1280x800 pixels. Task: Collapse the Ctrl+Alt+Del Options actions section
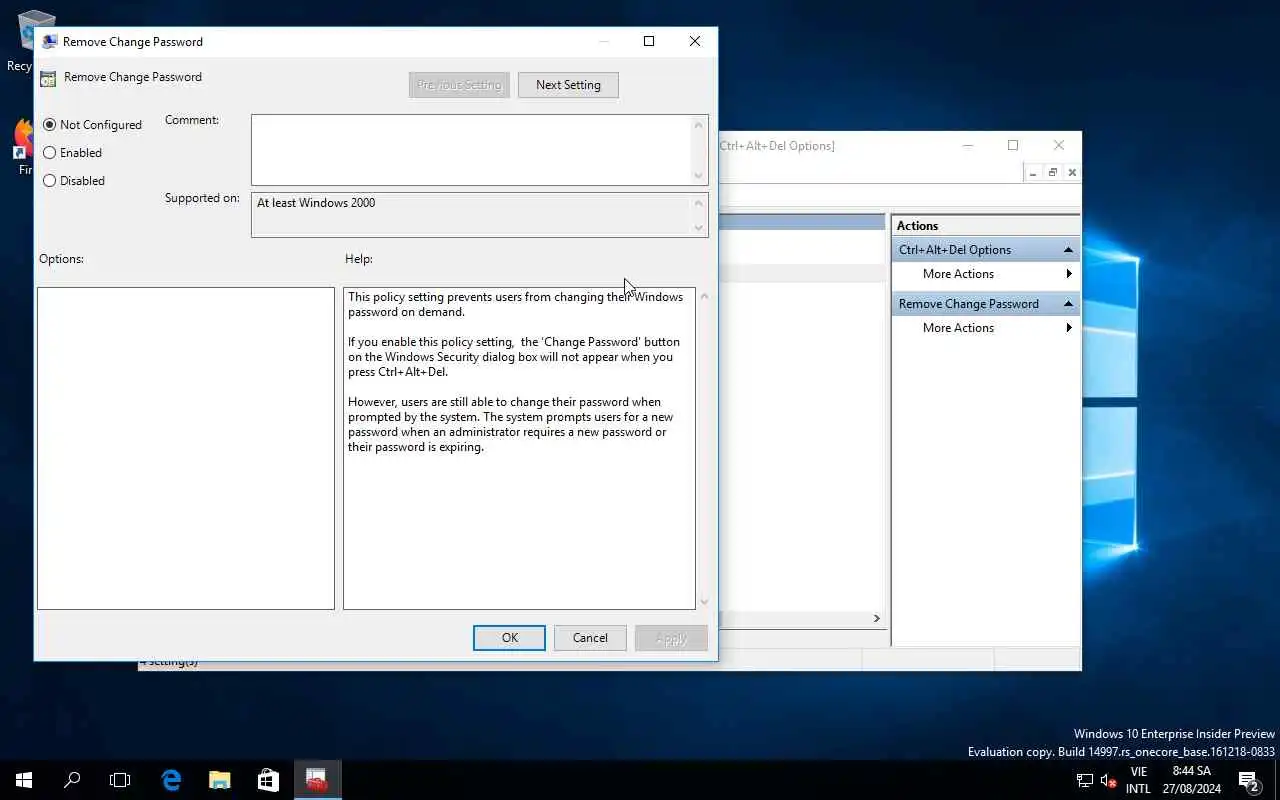point(1068,250)
